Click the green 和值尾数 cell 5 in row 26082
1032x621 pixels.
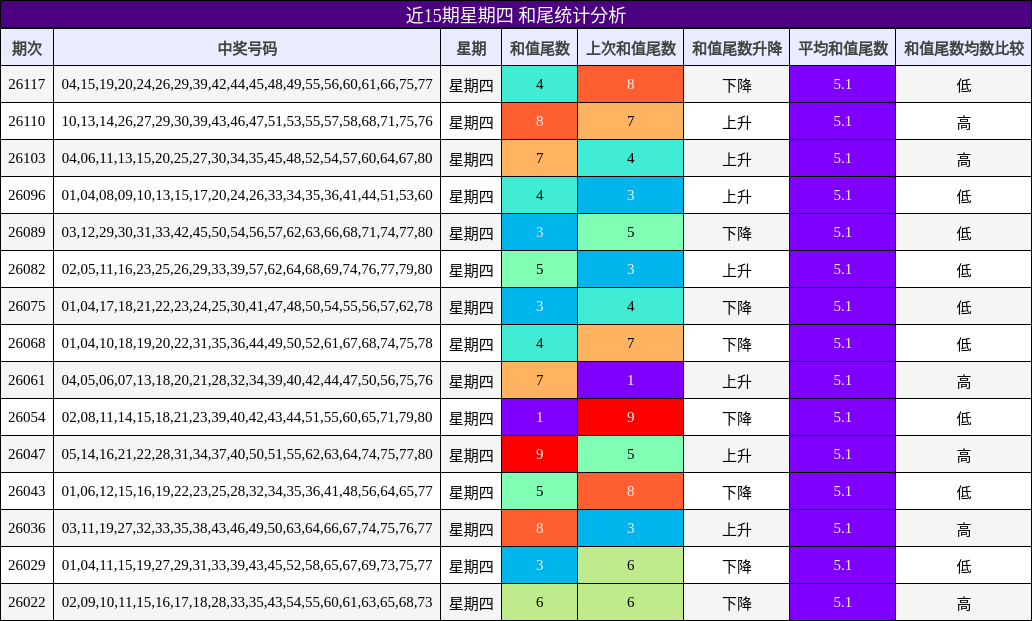[x=540, y=269]
